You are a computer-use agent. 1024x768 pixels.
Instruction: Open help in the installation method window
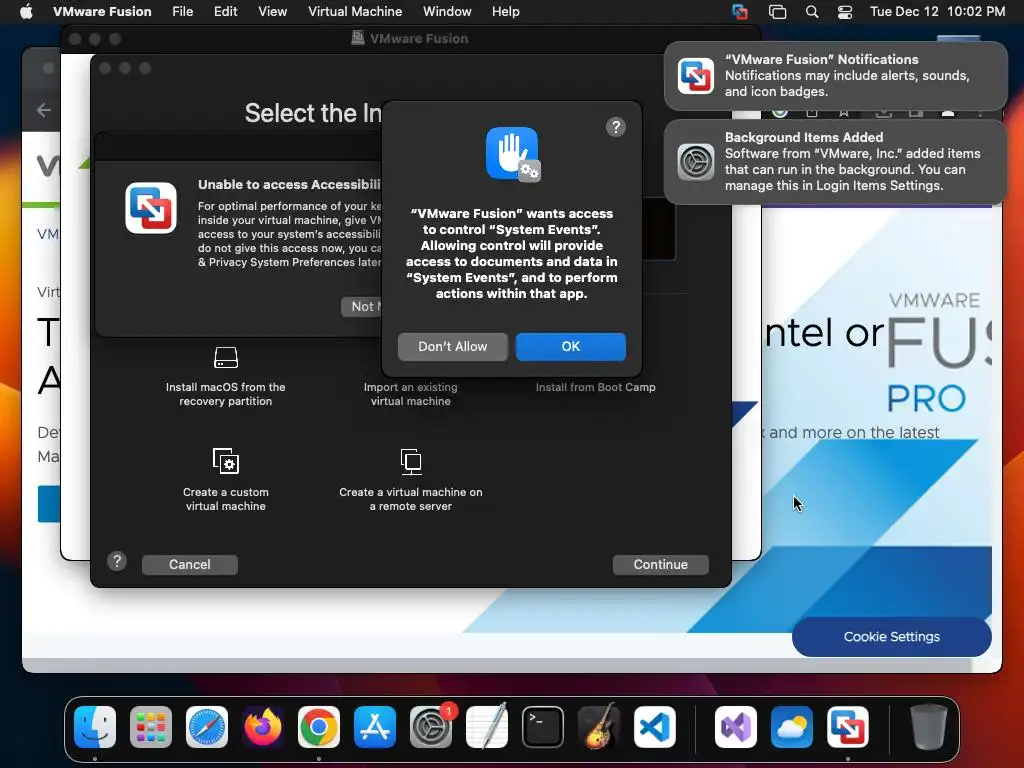pyautogui.click(x=117, y=561)
